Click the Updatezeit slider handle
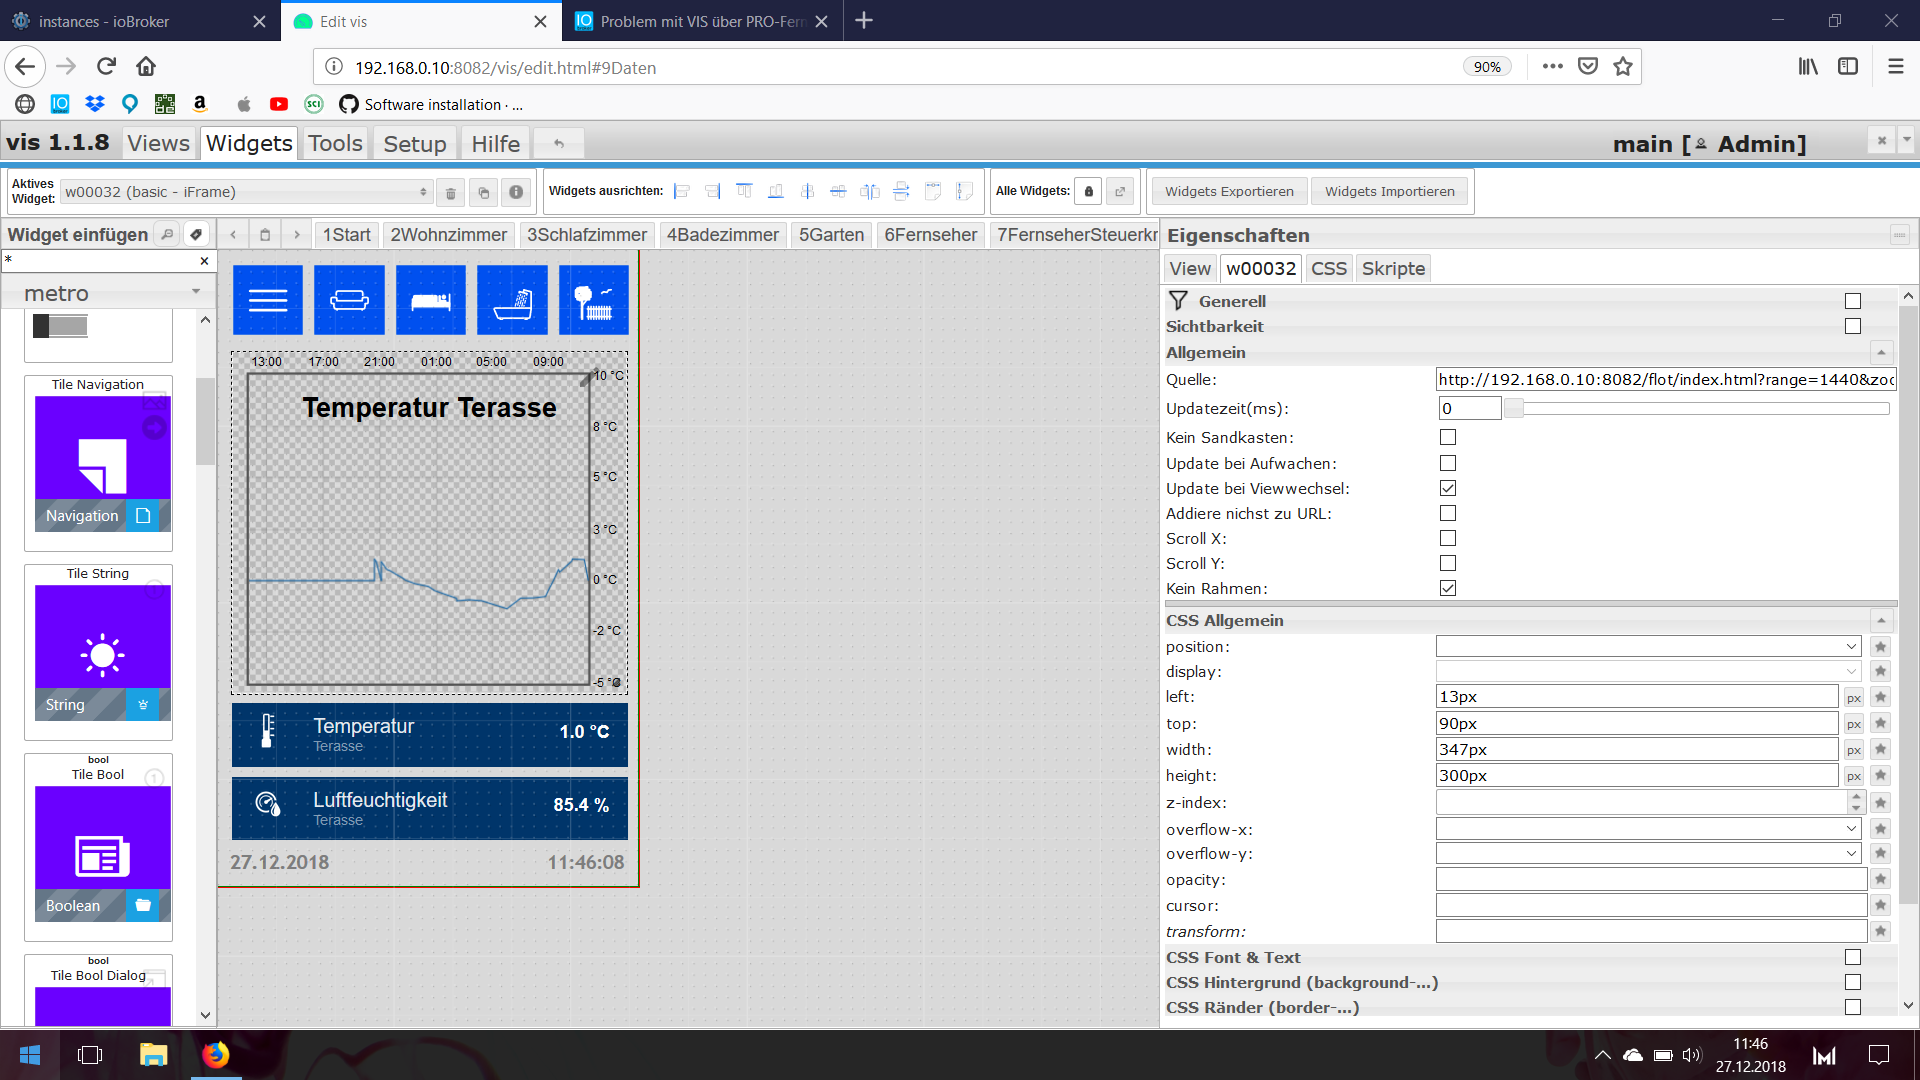The width and height of the screenshot is (1920, 1080). [x=1514, y=408]
